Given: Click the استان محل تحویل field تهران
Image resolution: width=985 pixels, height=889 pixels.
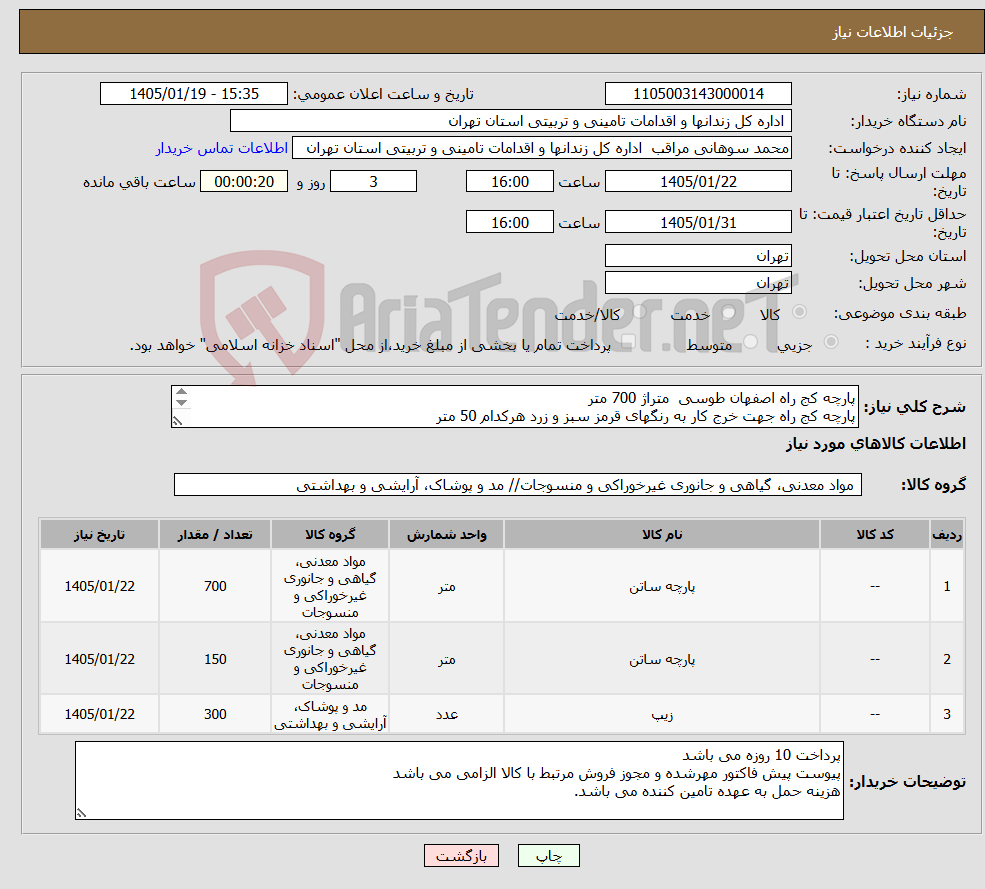Looking at the screenshot, I should click(698, 256).
